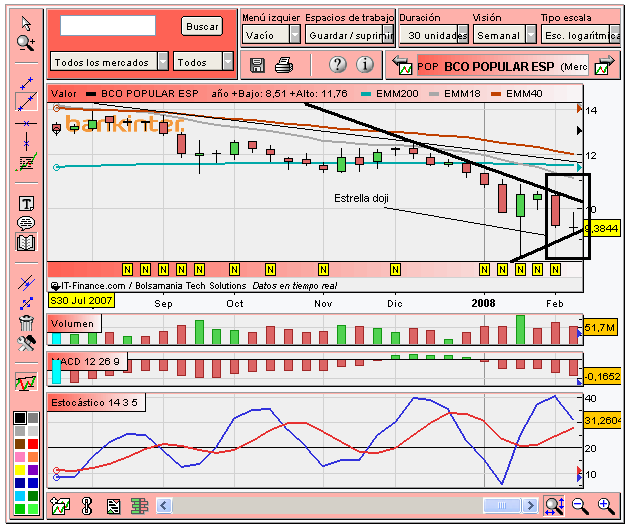Image resolution: width=629 pixels, height=527 pixels.
Task: Open the list document icon in bottom toolbar
Action: tap(113, 507)
